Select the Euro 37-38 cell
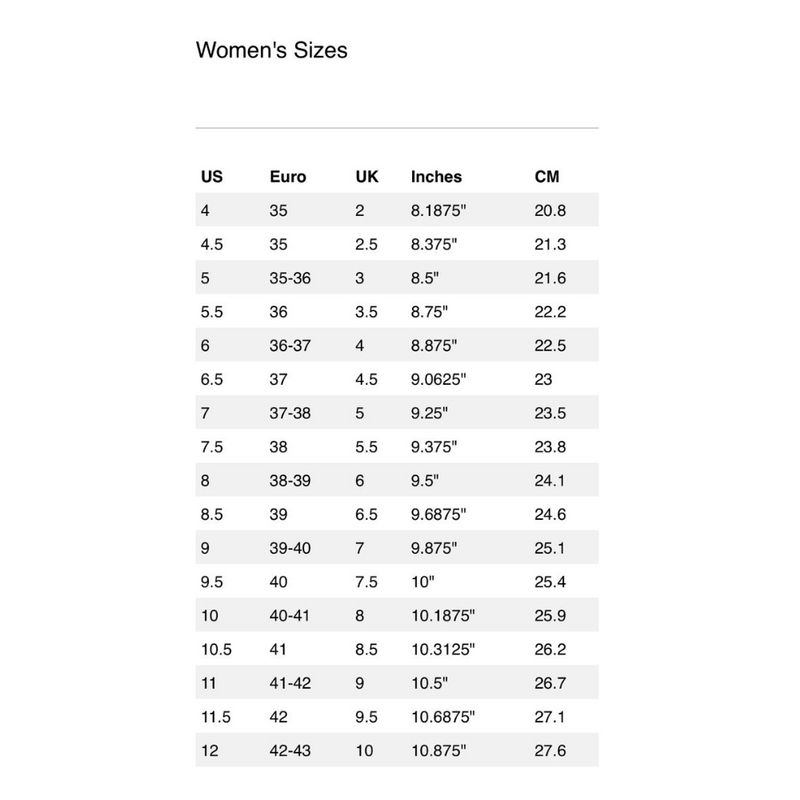 coord(290,414)
